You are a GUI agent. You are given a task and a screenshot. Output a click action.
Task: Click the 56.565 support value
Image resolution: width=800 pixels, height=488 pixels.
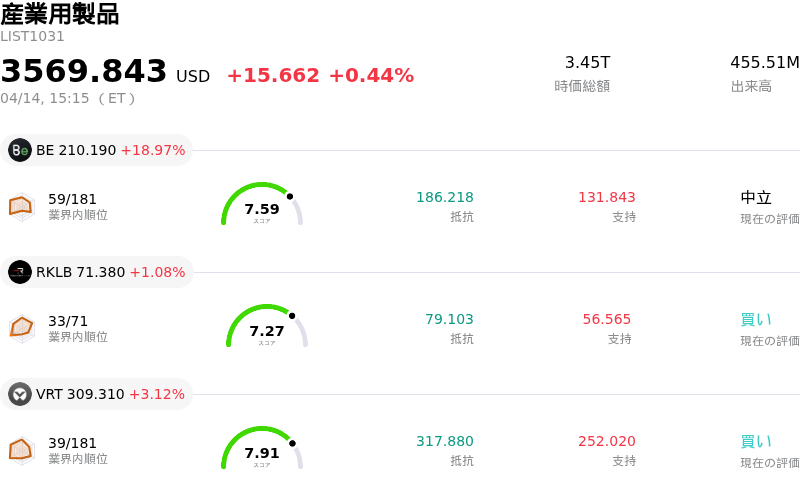607,320
